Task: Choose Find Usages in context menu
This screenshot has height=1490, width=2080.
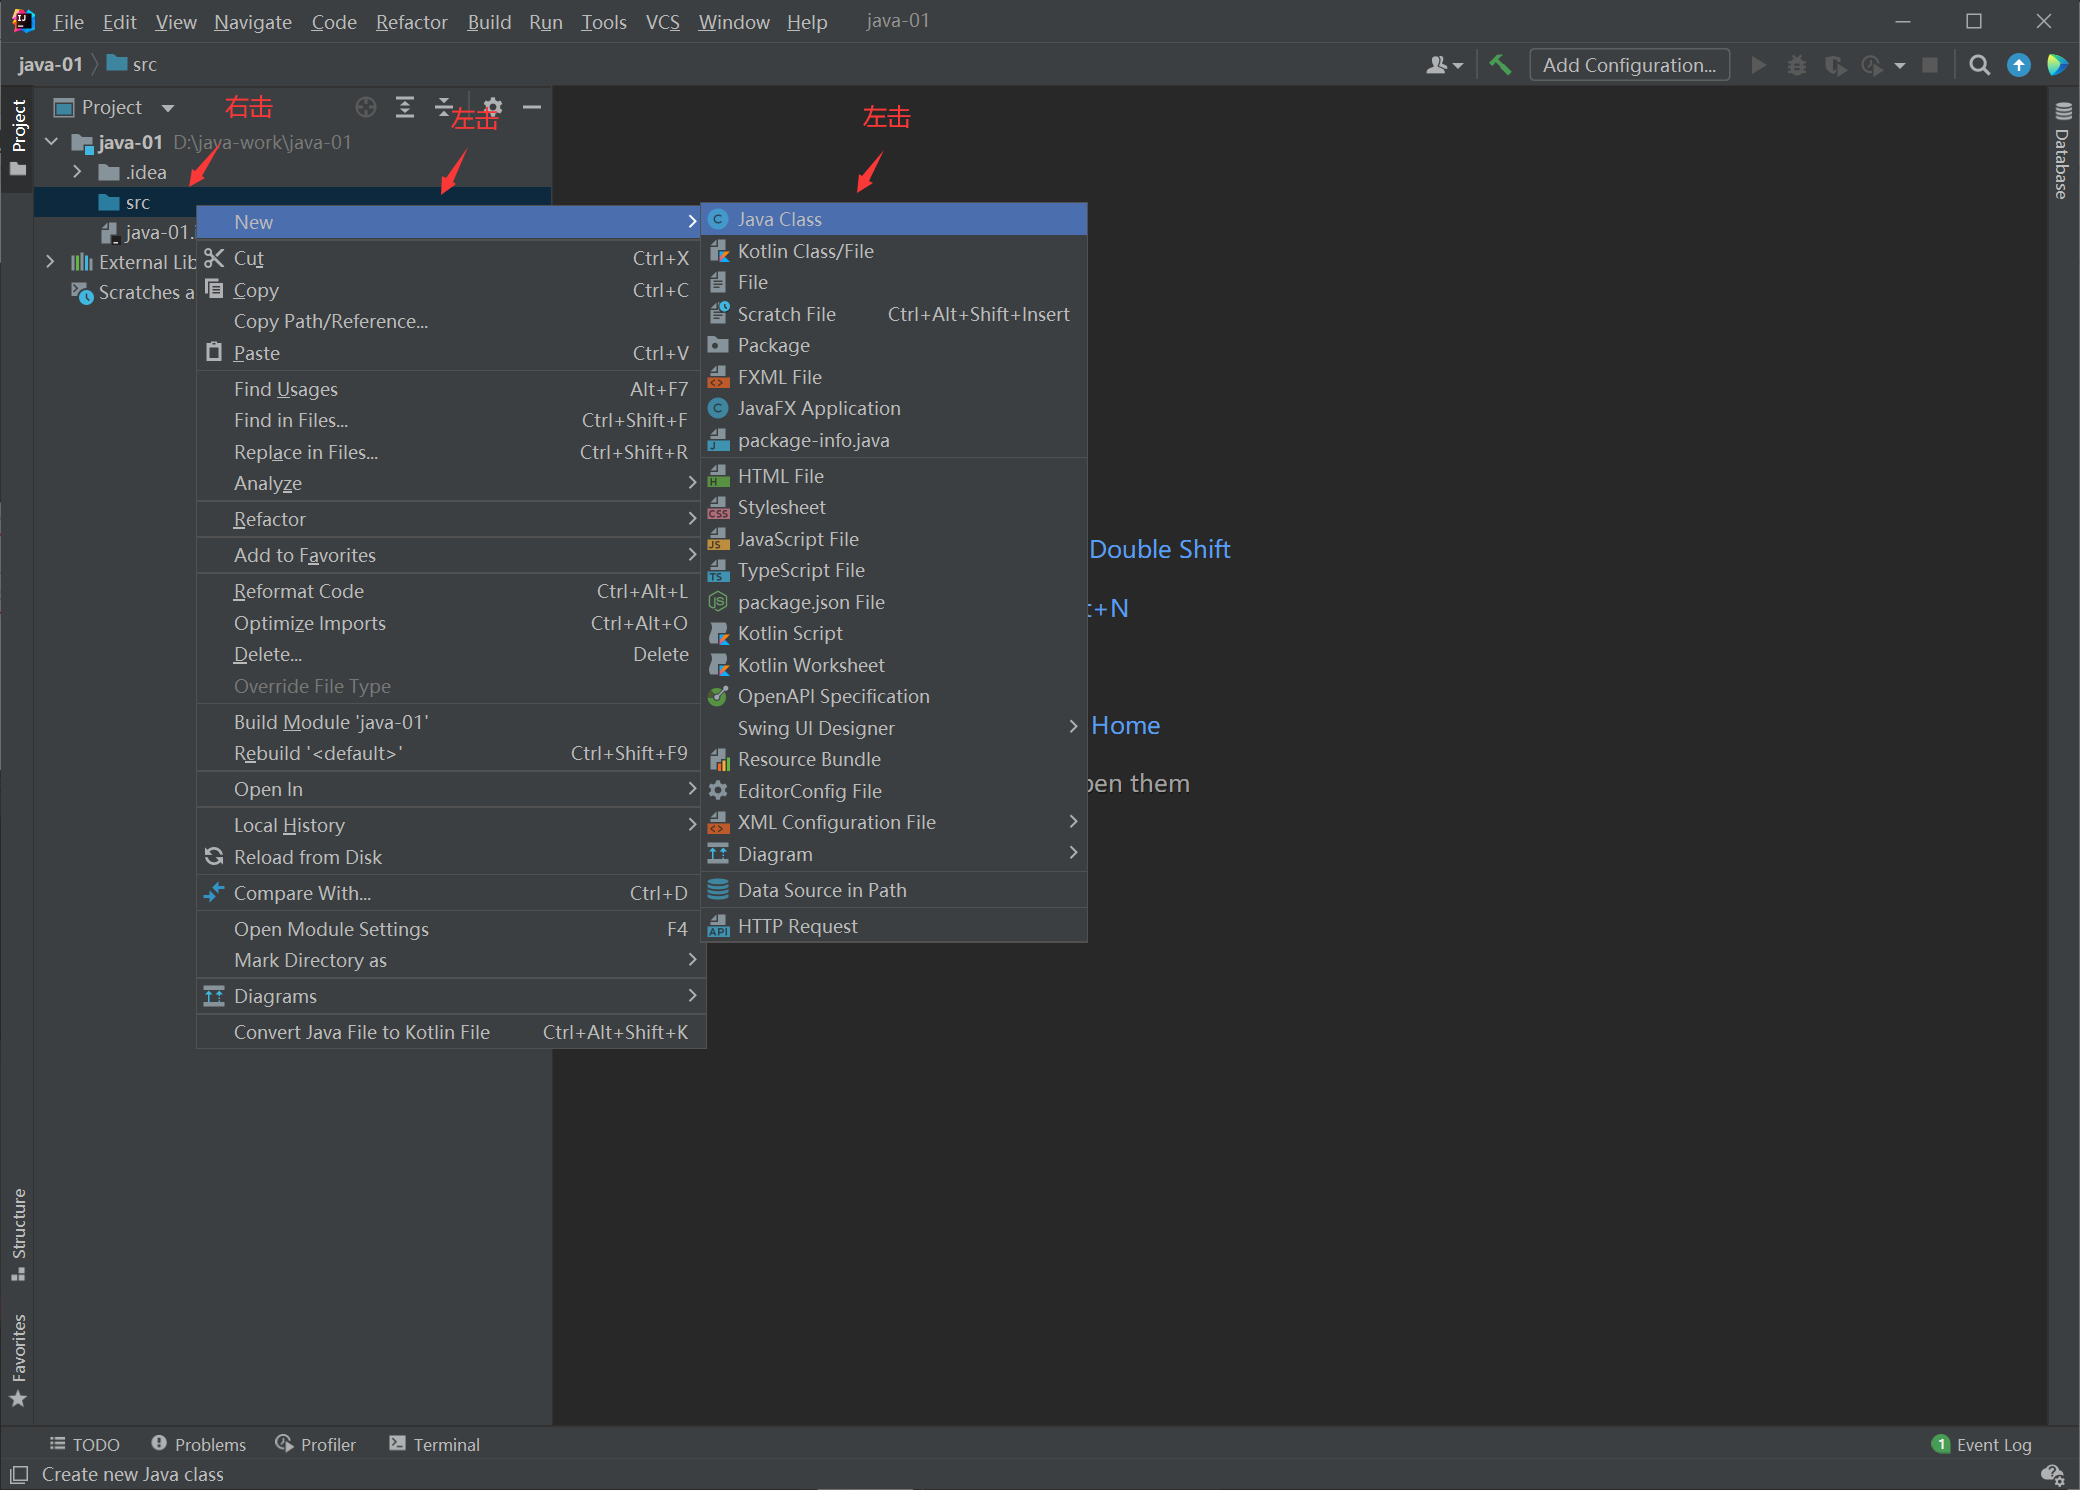Action: pyautogui.click(x=450, y=389)
